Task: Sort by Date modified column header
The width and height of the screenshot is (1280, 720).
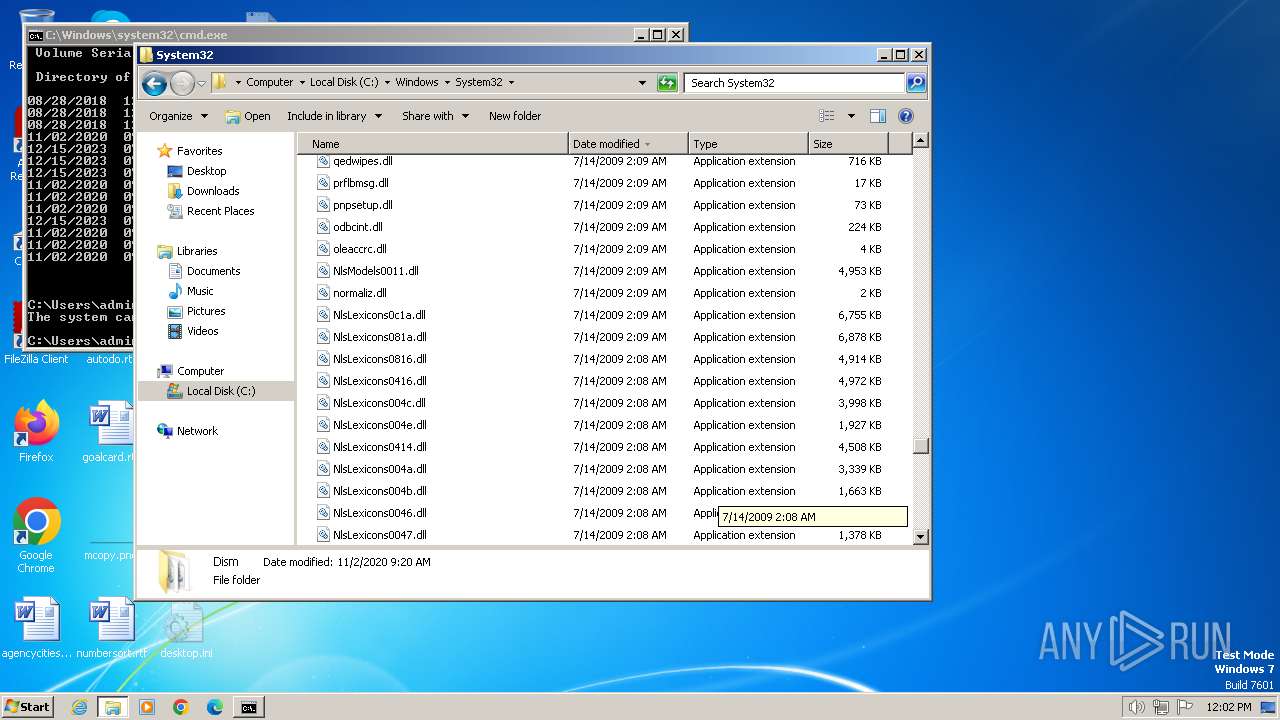Action: pos(628,144)
